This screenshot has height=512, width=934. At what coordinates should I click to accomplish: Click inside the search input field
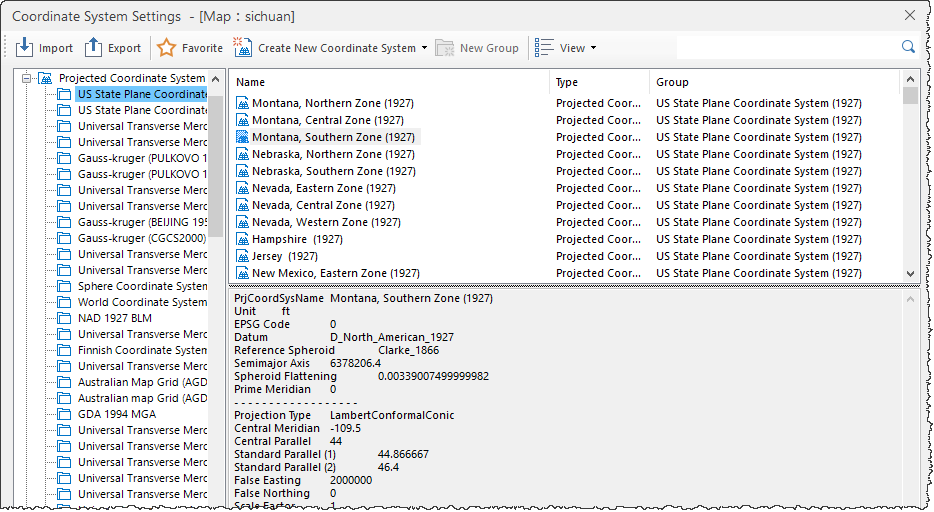point(786,47)
